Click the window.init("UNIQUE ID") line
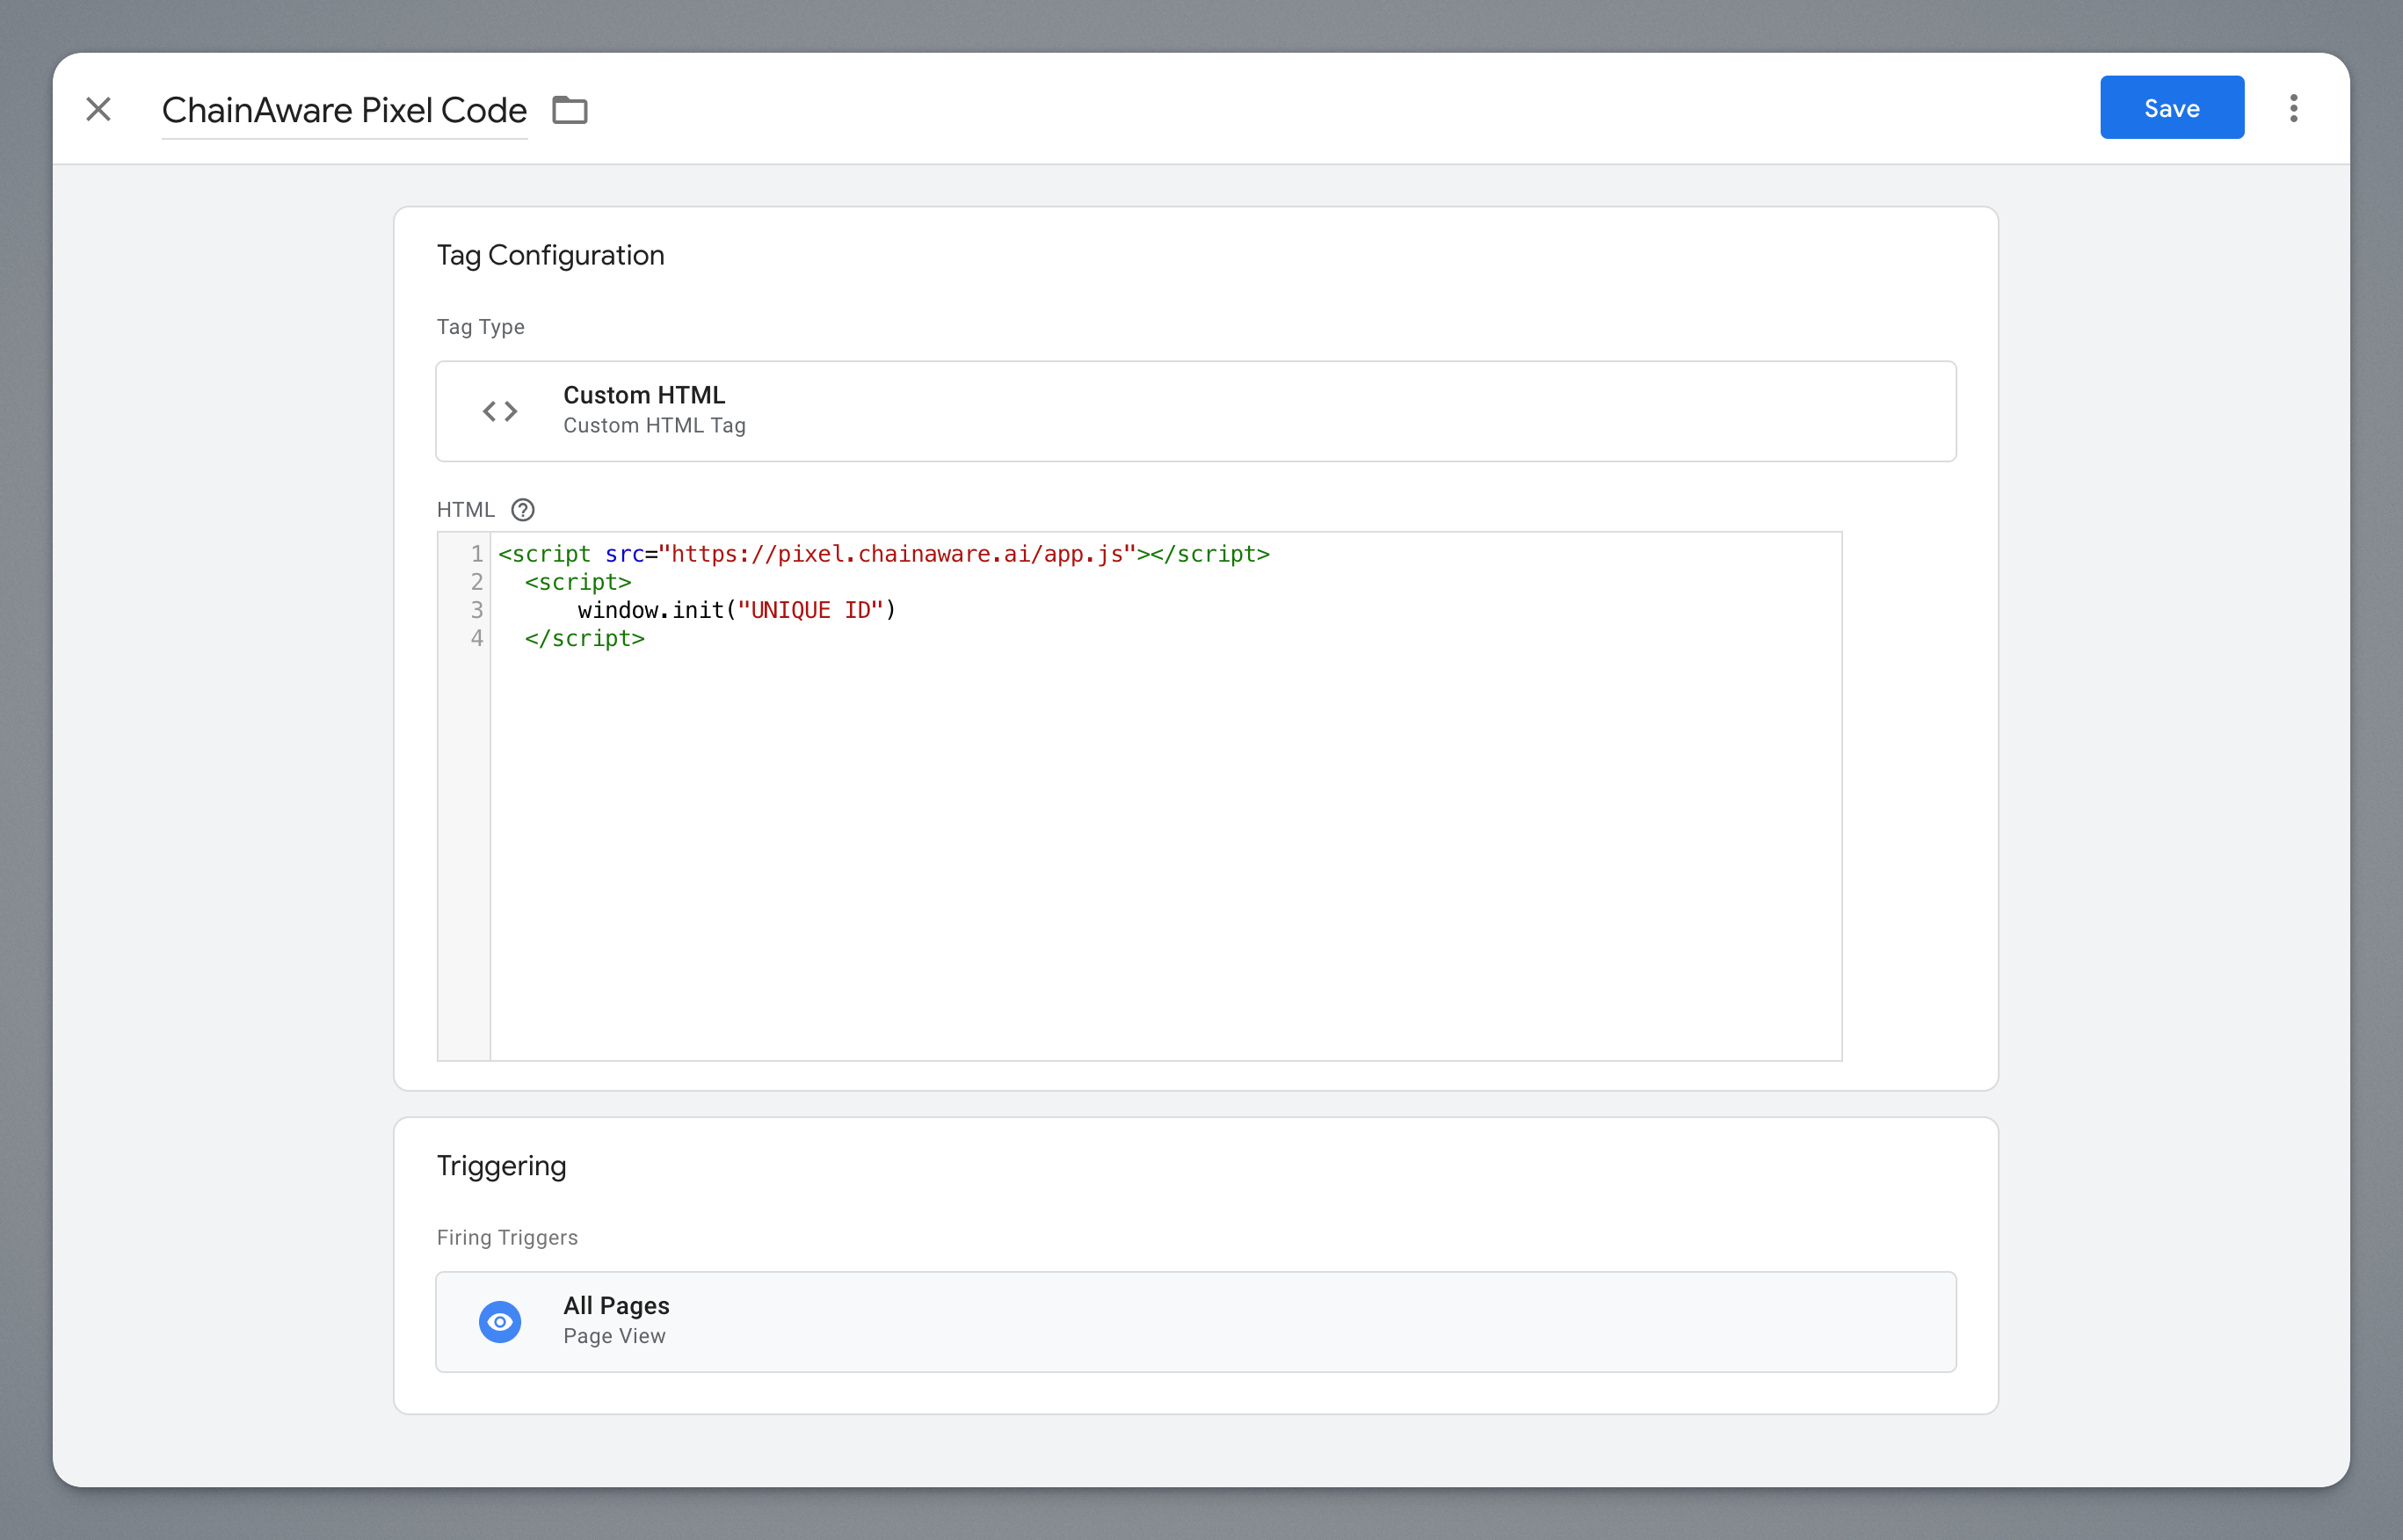The height and width of the screenshot is (1540, 2403). coord(737,610)
